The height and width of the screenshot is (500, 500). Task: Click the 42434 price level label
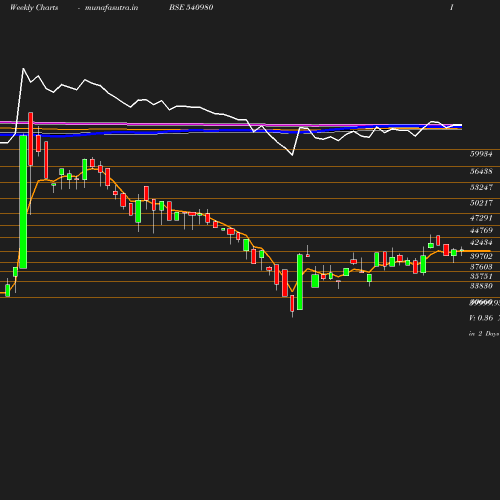(x=481, y=243)
